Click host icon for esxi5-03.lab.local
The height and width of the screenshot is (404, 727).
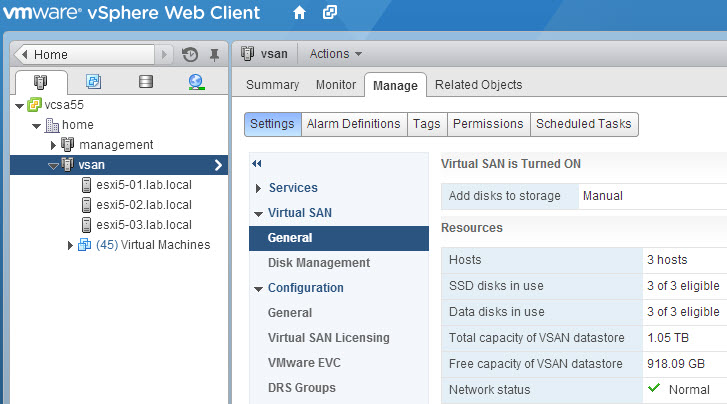(x=86, y=224)
